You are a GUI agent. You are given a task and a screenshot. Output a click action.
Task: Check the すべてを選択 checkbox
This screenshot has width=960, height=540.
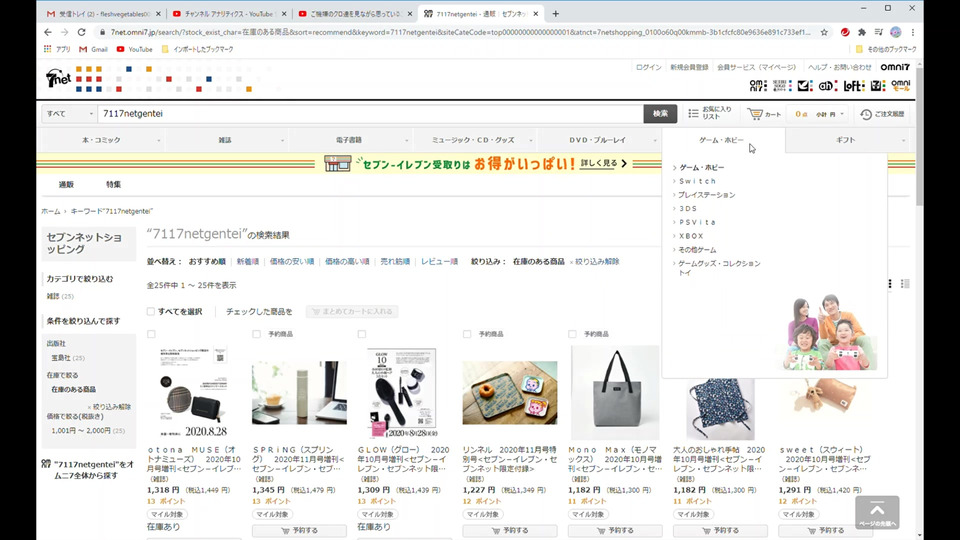[151, 312]
